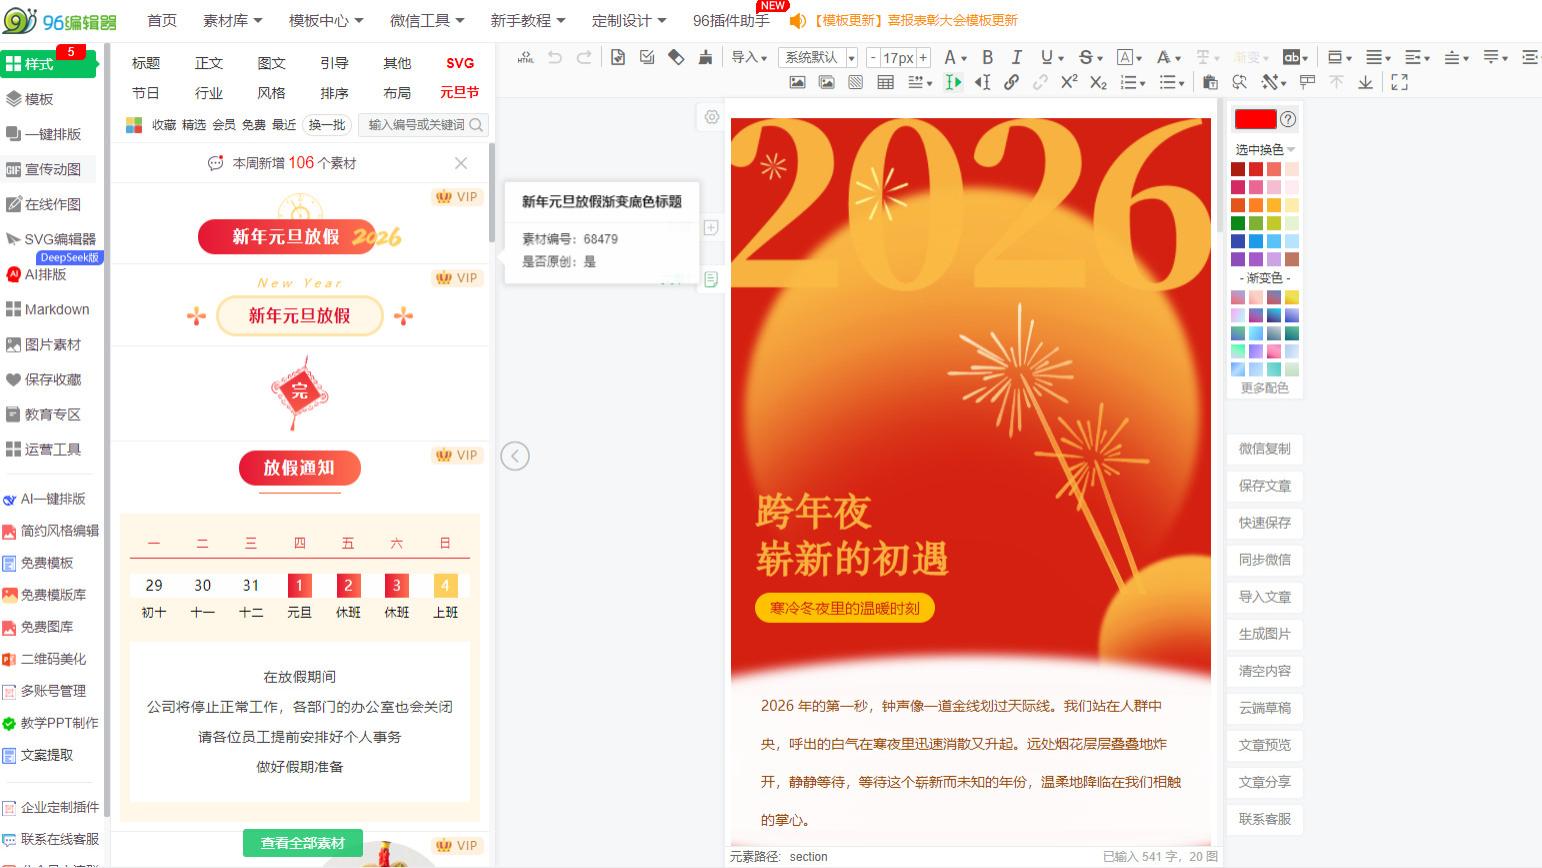The width and height of the screenshot is (1542, 868).
Task: Click the fullscreen icon in the toolbar
Action: pos(1399,82)
